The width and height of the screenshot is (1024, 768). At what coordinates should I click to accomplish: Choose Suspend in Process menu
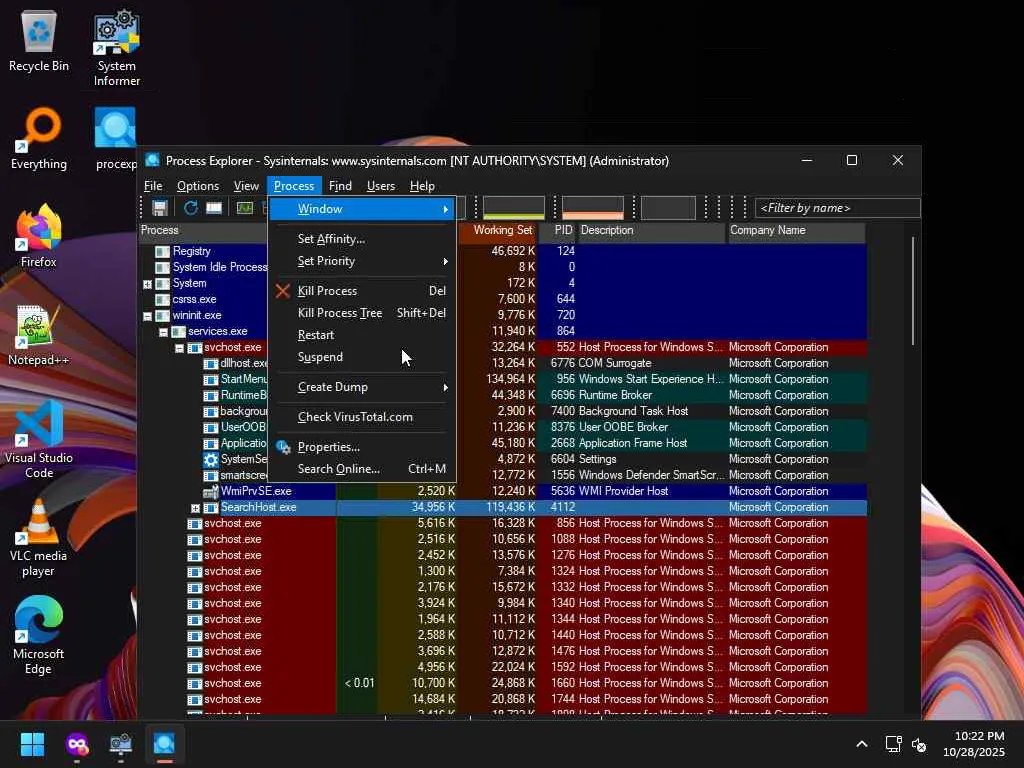coord(362,357)
